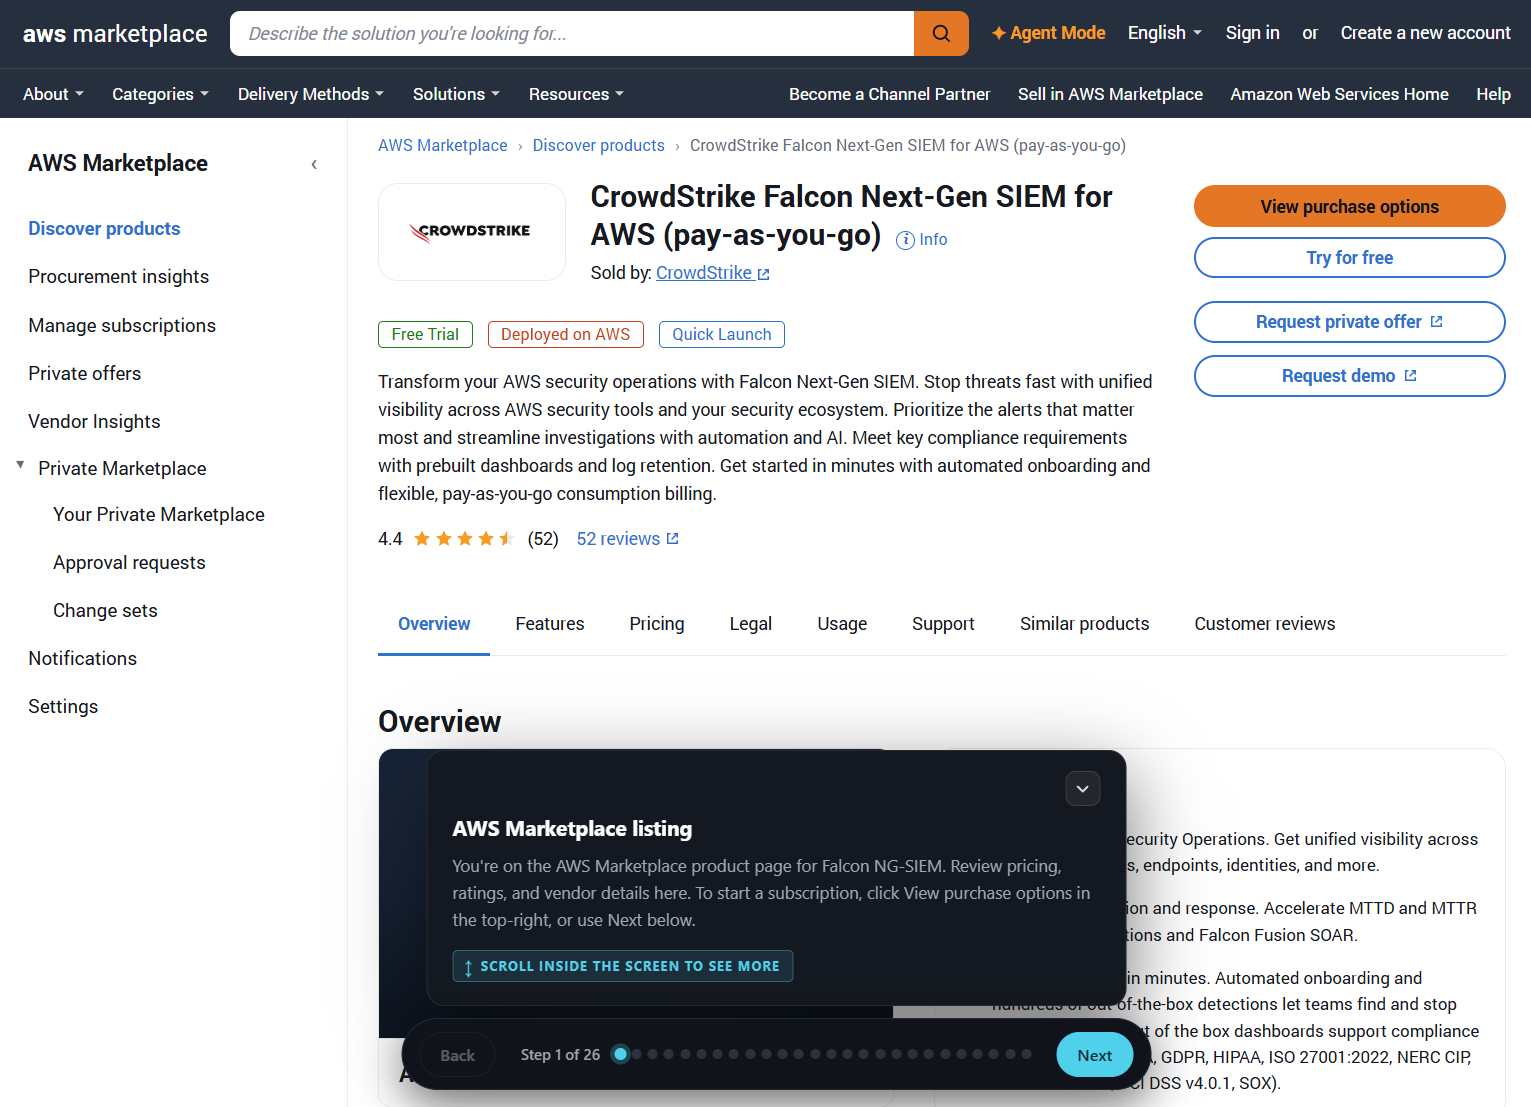Click the Deployed on AWS badge
This screenshot has width=1531, height=1107.
pyautogui.click(x=565, y=334)
